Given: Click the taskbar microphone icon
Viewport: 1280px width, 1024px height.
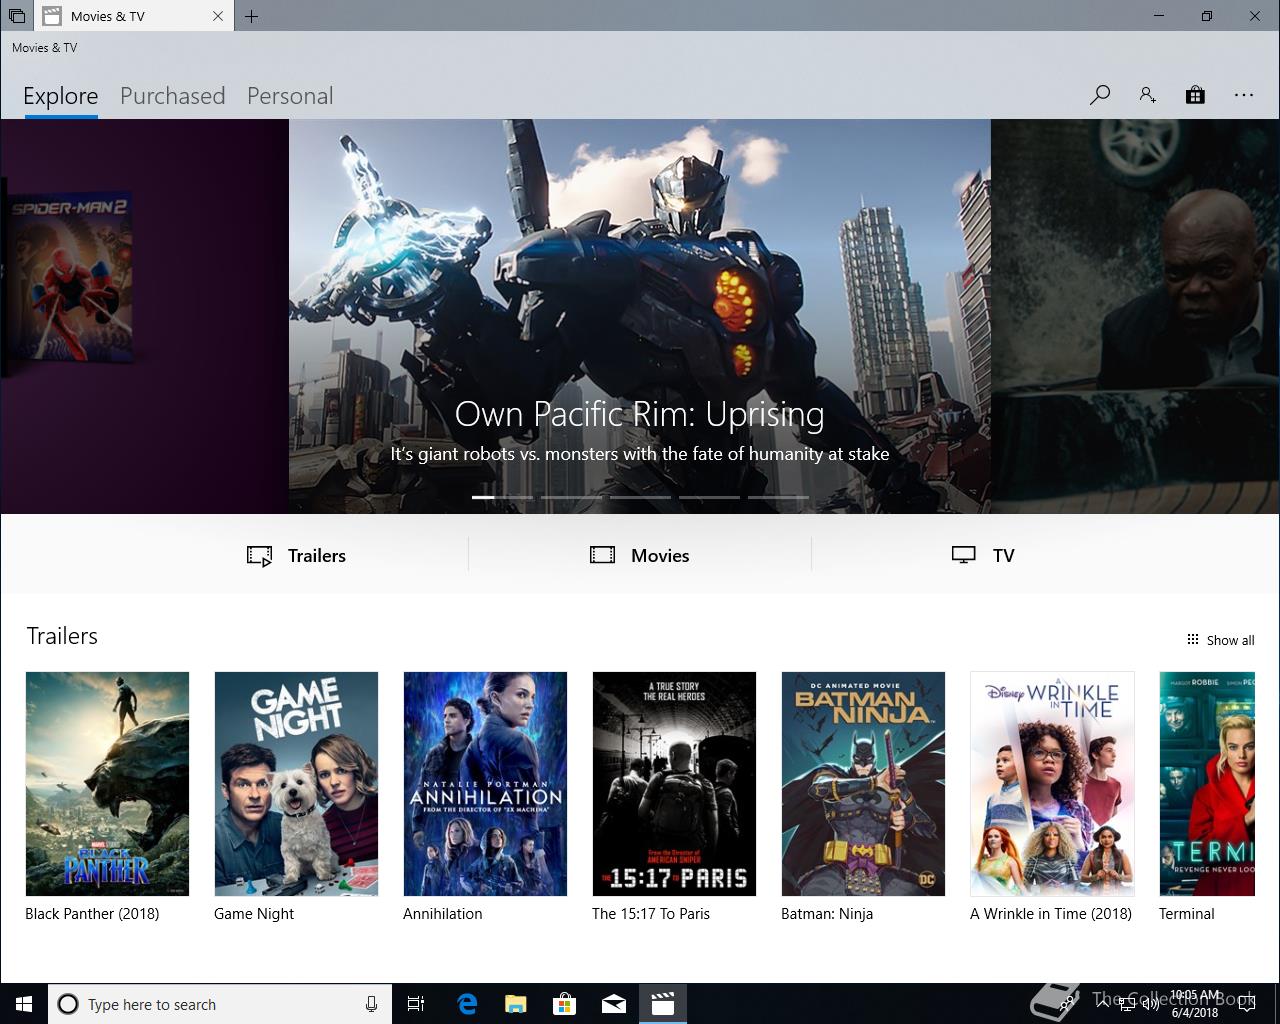Looking at the screenshot, I should pos(371,1004).
